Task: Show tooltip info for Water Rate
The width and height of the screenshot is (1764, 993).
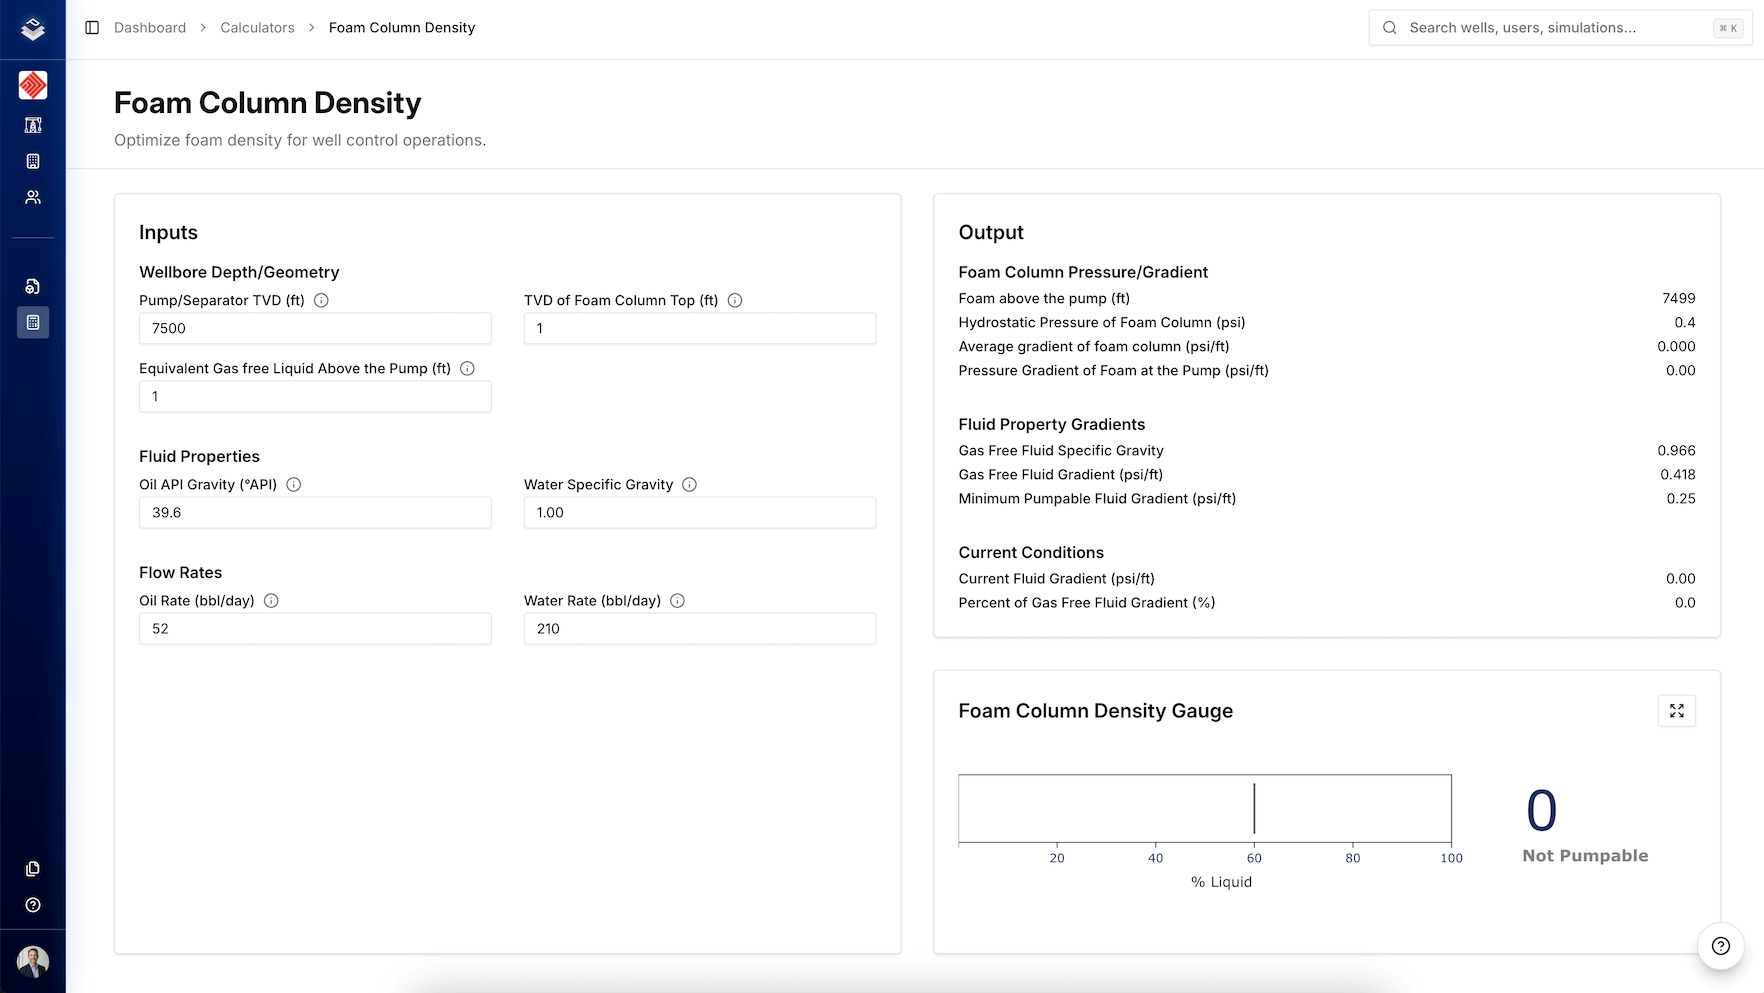Action: pyautogui.click(x=677, y=600)
